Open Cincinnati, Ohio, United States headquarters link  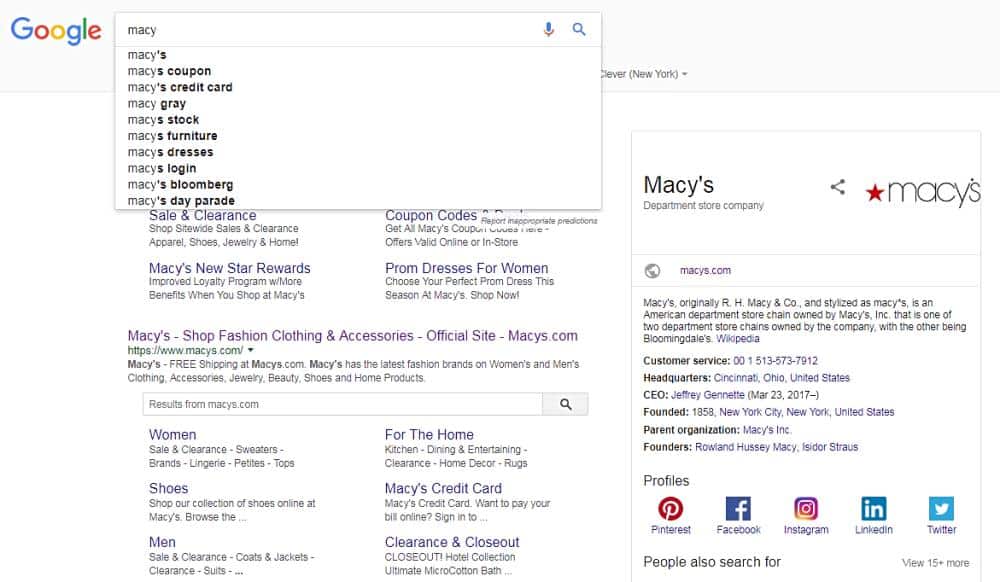(782, 378)
